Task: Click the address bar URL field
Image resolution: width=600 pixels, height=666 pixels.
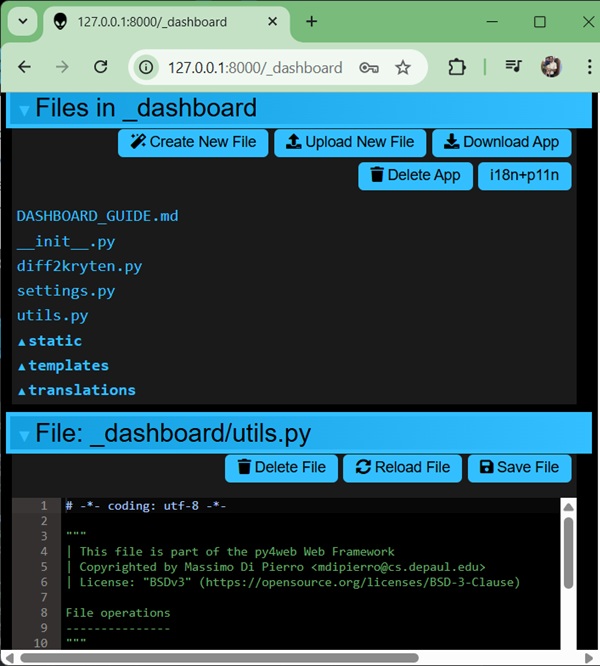Action: [x=255, y=68]
